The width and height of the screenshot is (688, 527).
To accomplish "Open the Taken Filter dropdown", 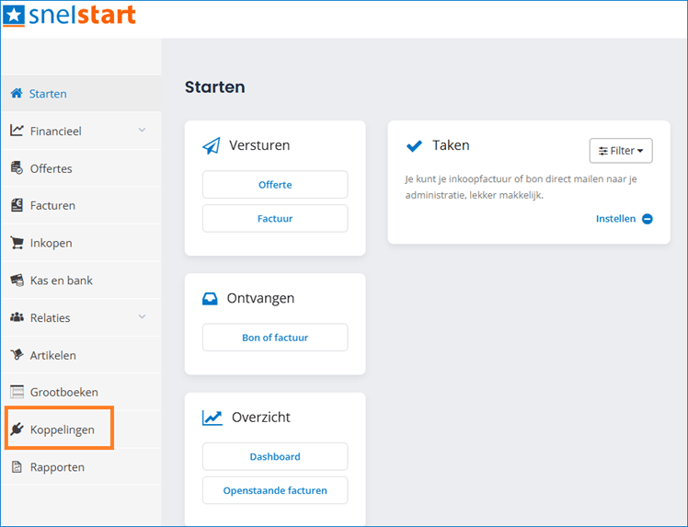I will point(620,151).
